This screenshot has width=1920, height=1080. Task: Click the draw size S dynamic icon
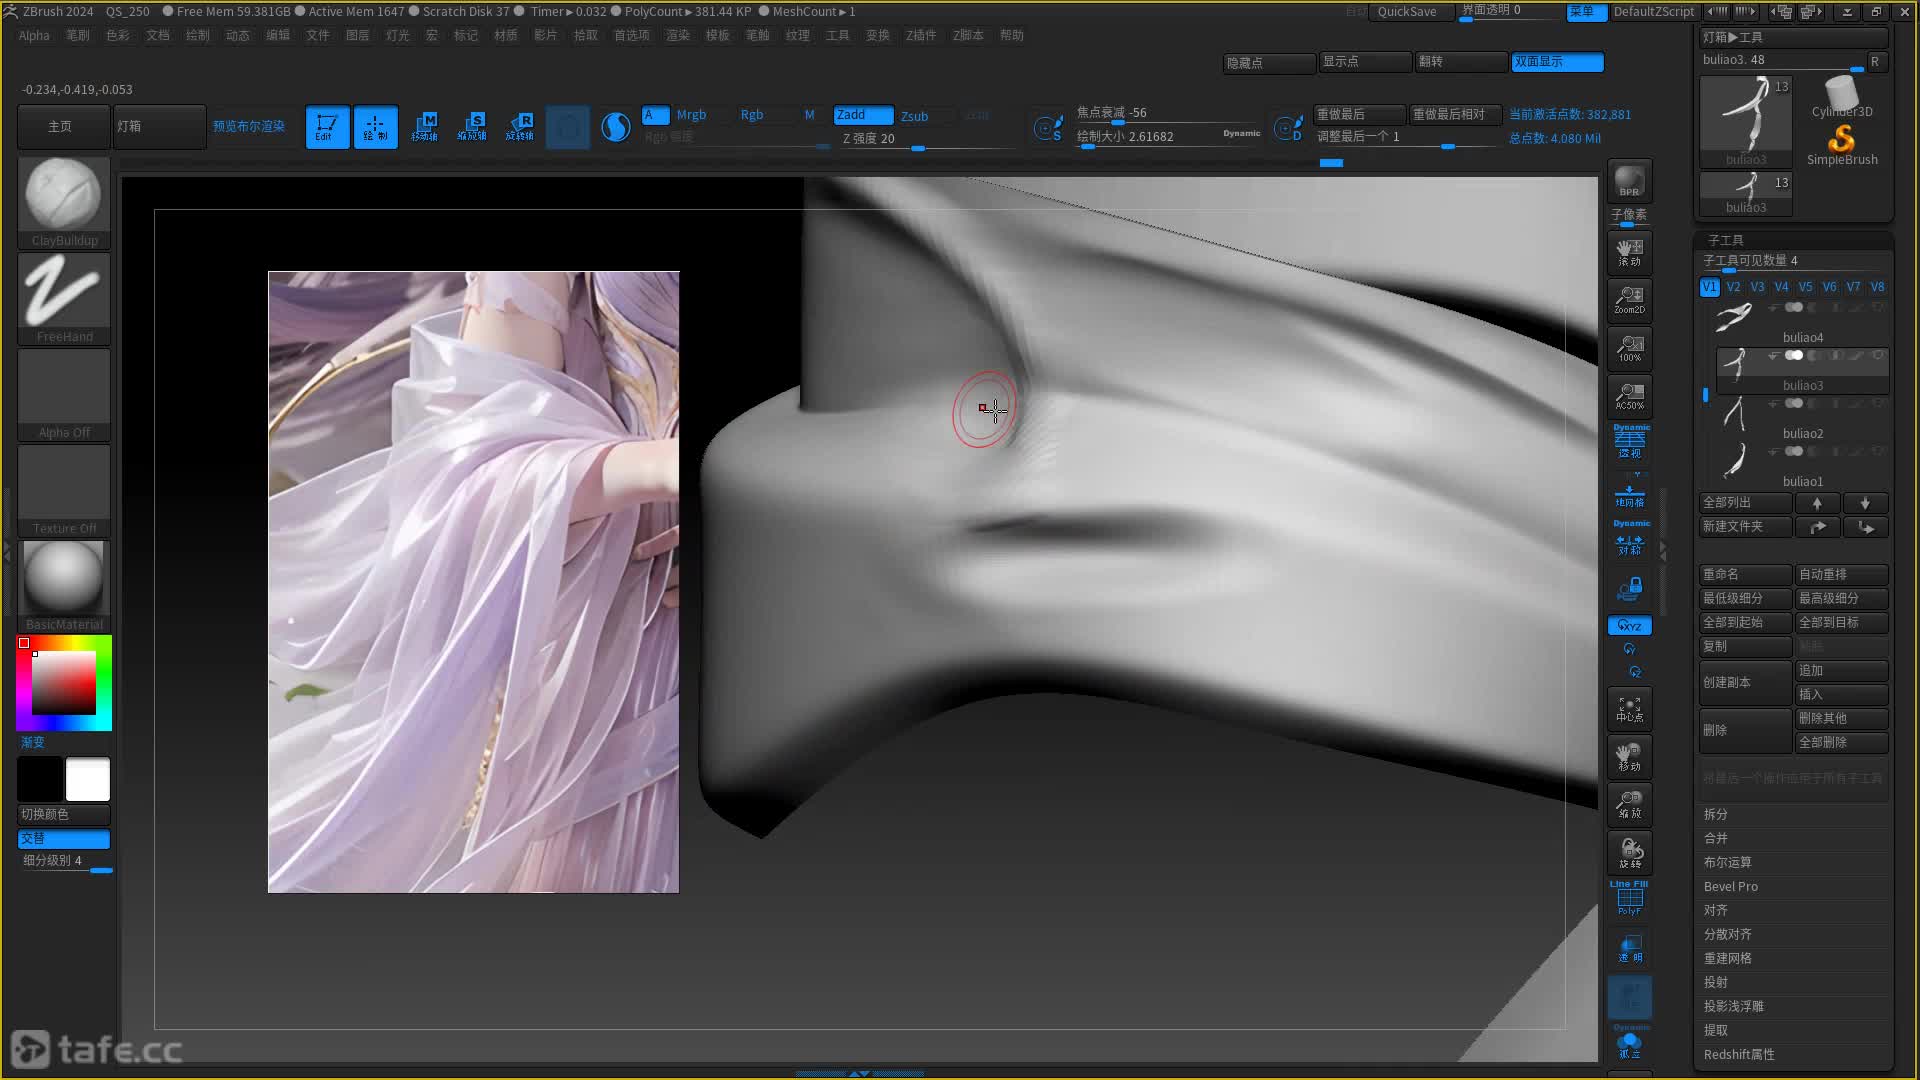1048,128
